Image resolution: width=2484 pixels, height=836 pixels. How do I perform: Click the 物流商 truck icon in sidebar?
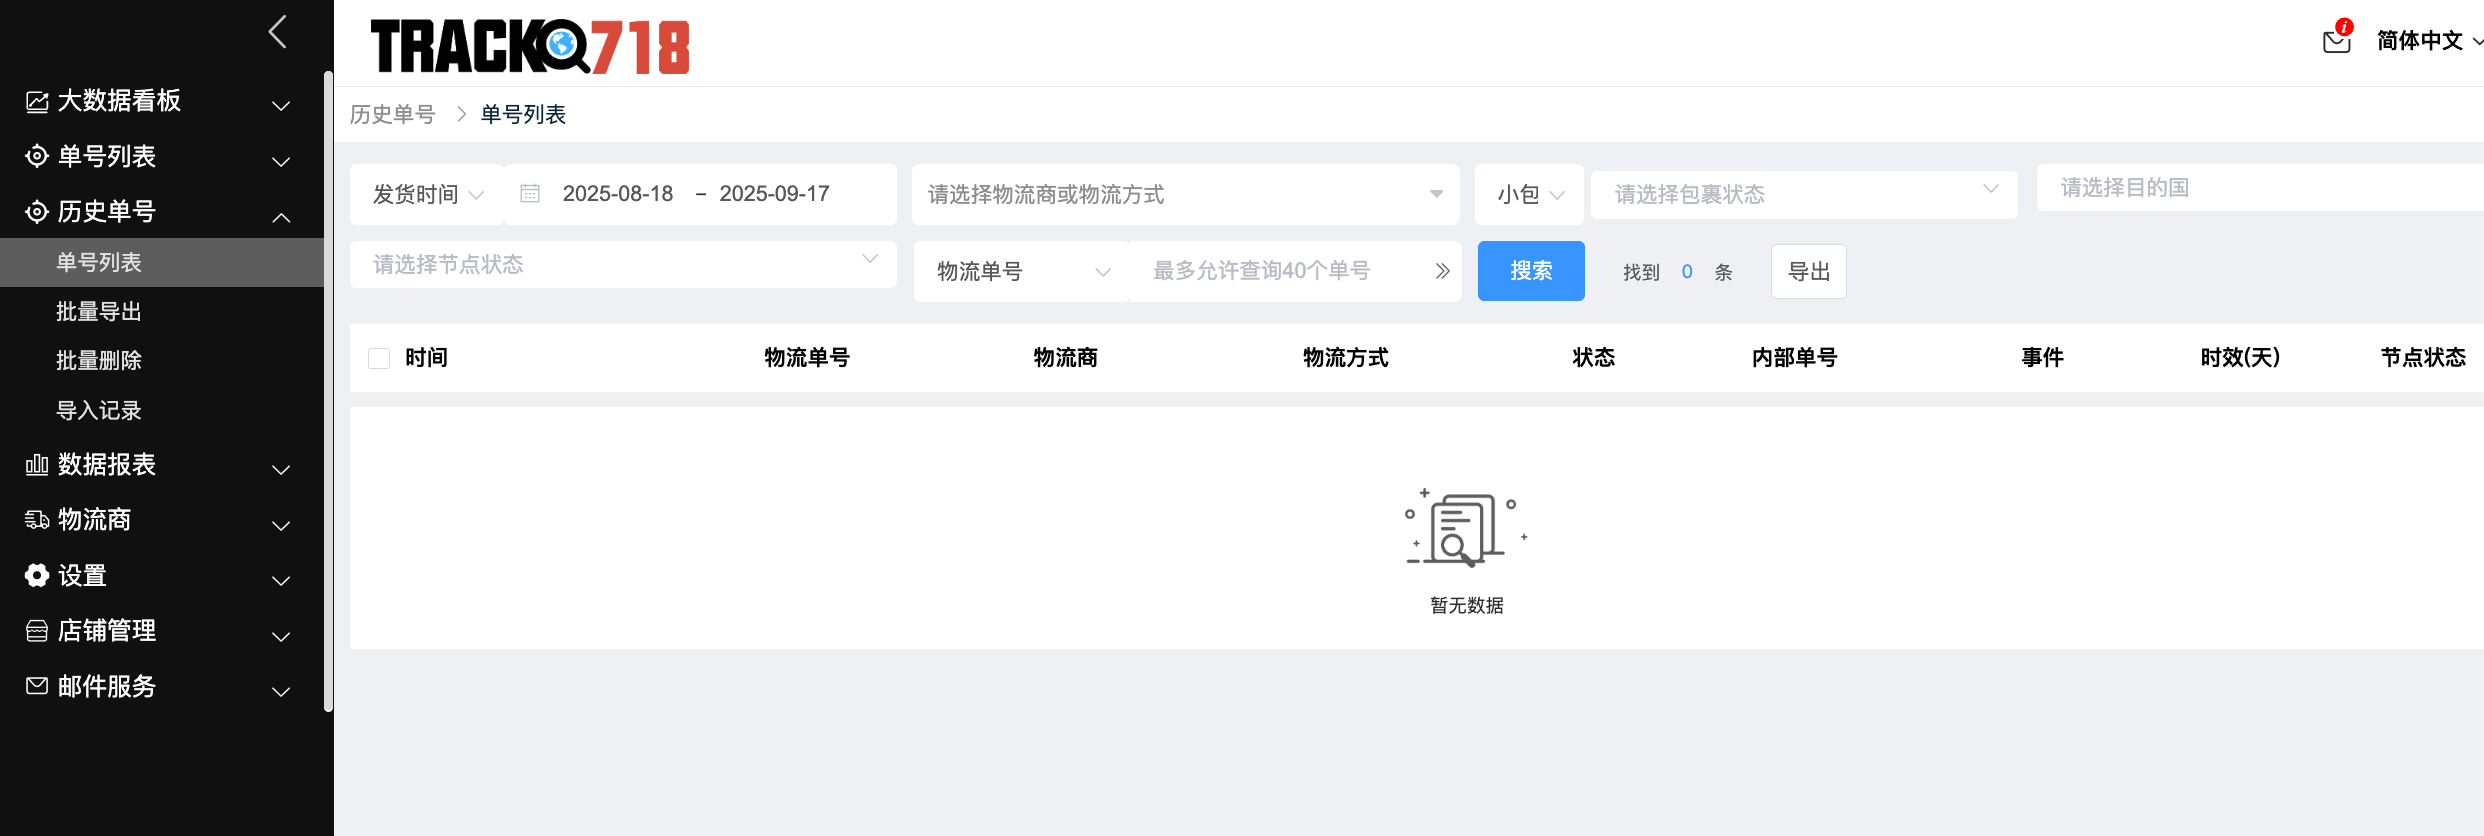(x=37, y=520)
